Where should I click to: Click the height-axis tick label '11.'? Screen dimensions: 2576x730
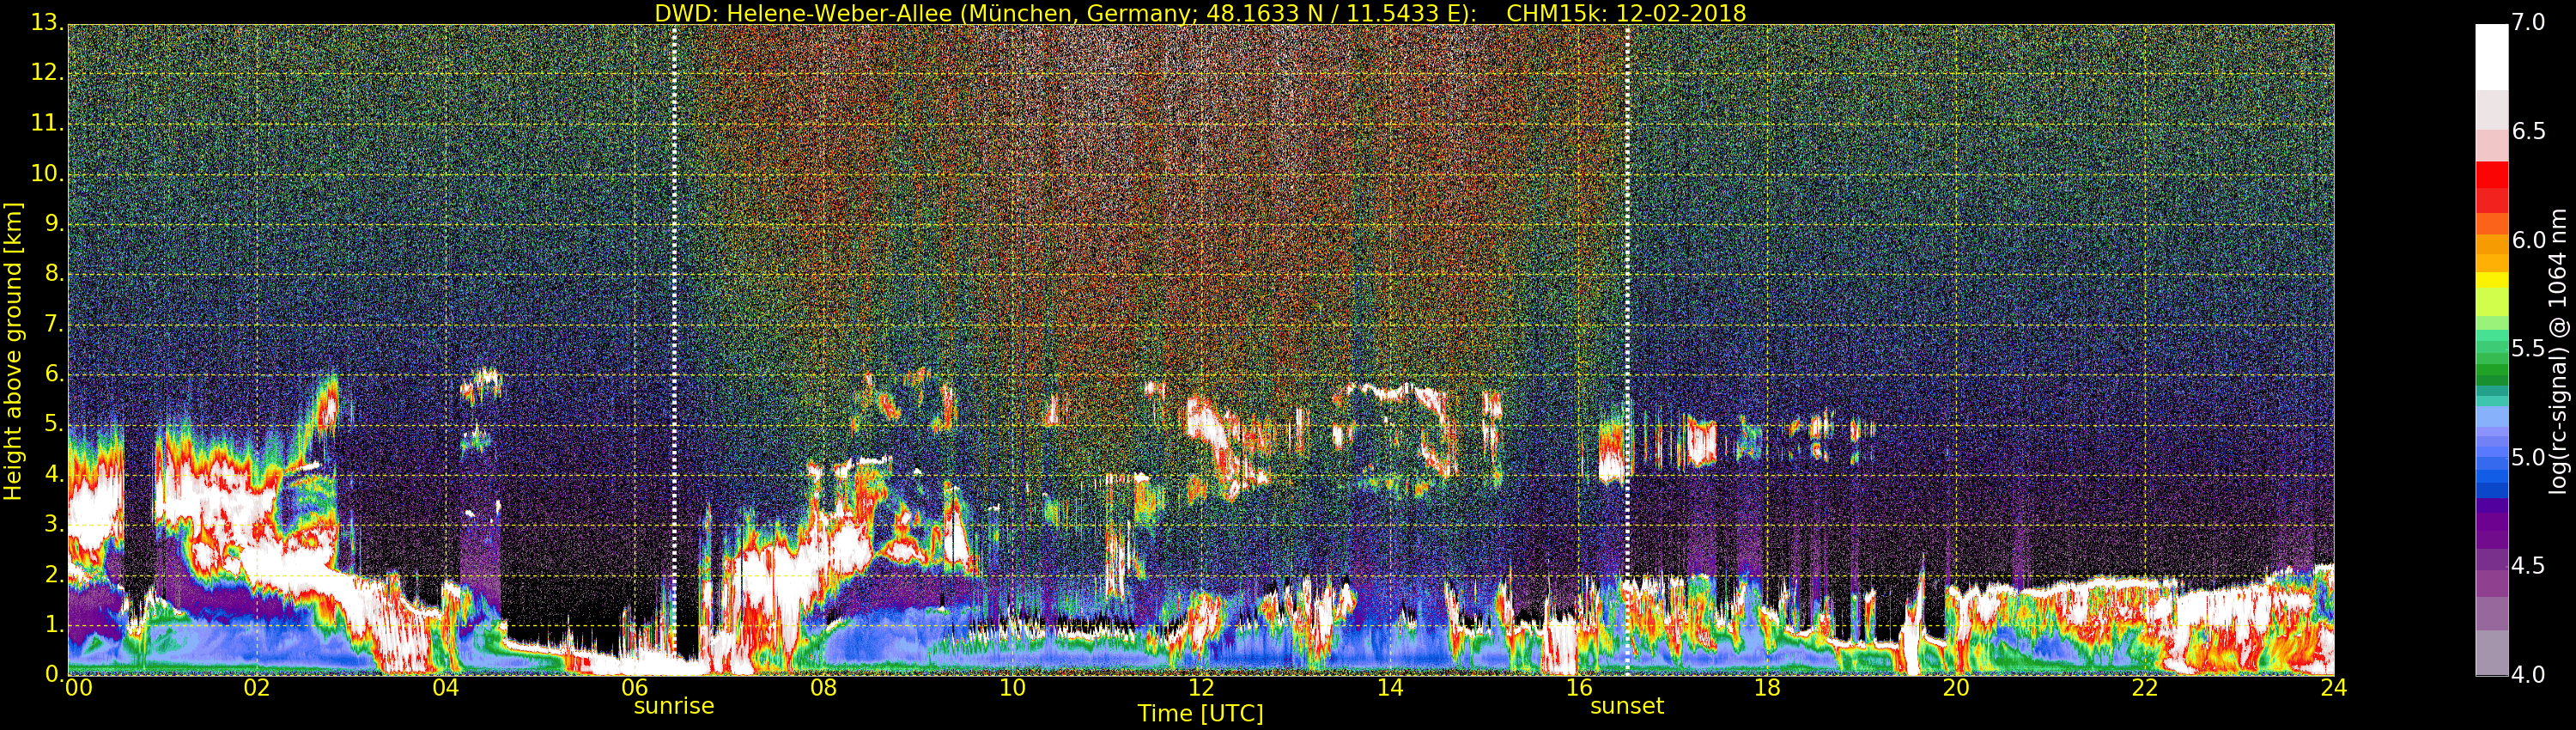tap(47, 124)
